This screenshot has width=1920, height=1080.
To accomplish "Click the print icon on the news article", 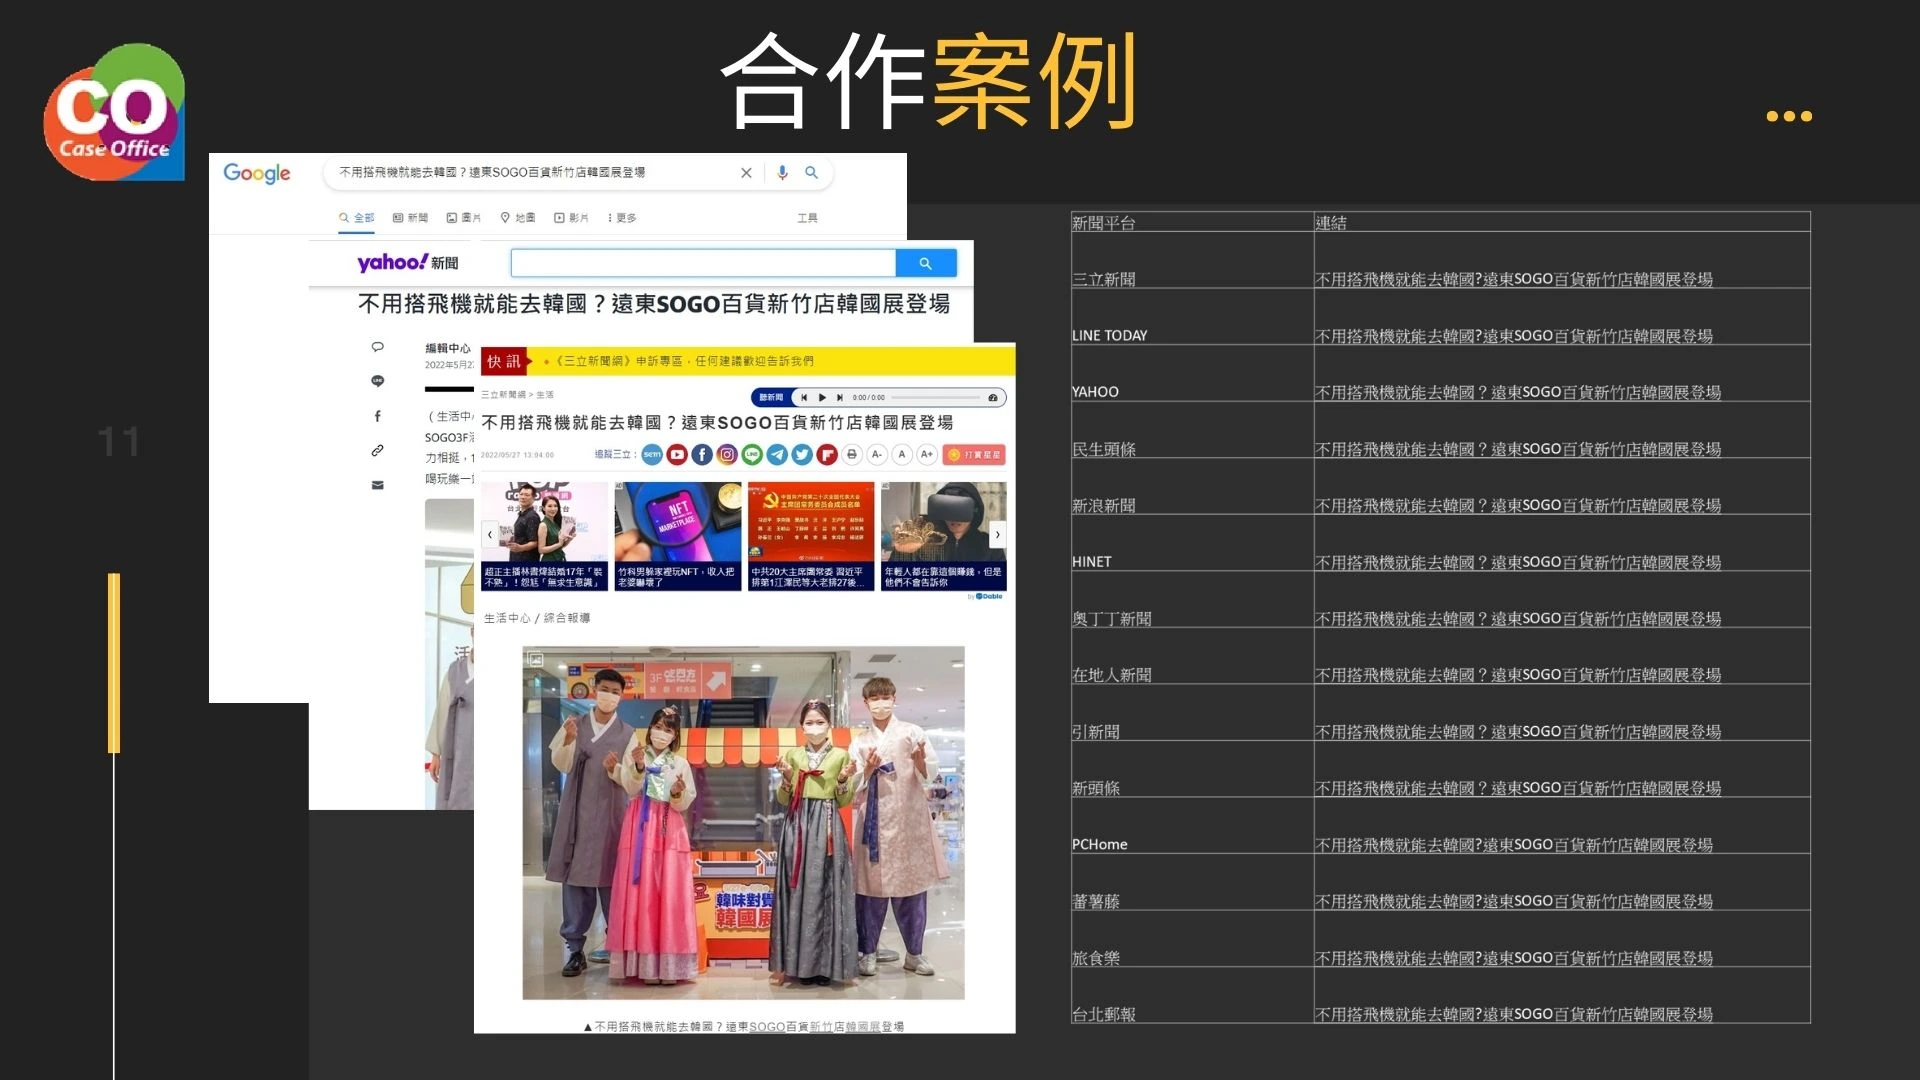I will point(853,455).
